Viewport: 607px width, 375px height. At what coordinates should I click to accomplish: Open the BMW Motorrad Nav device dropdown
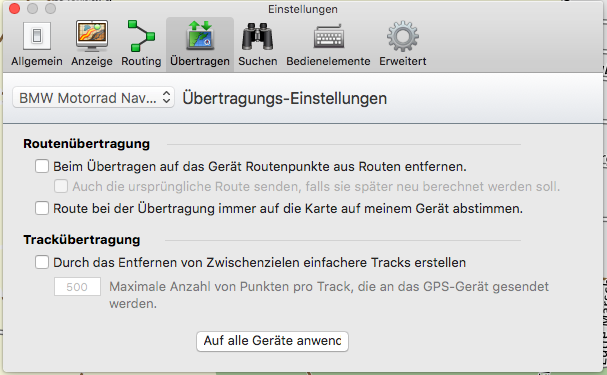pyautogui.click(x=93, y=98)
